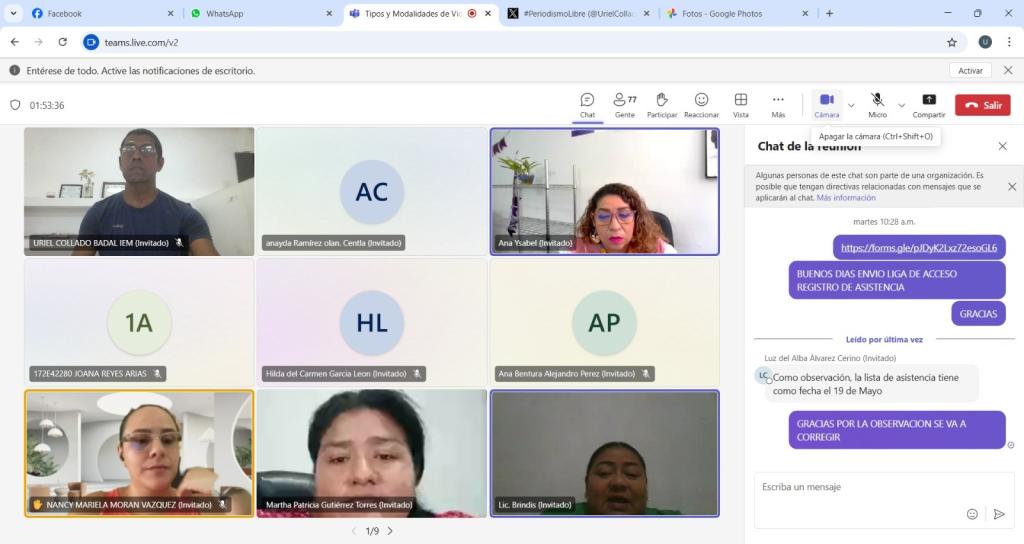Toggle the Micro microphone mute
The width and height of the screenshot is (1024, 544).
877,104
